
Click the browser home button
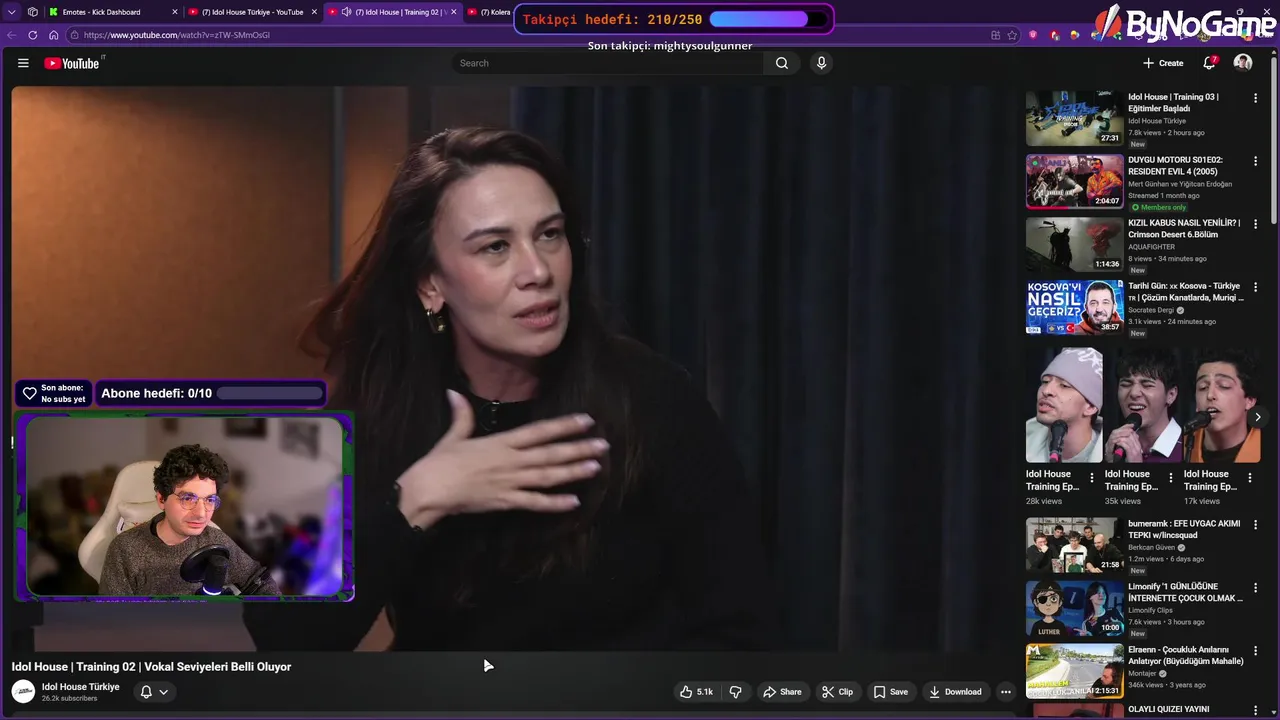(x=53, y=35)
